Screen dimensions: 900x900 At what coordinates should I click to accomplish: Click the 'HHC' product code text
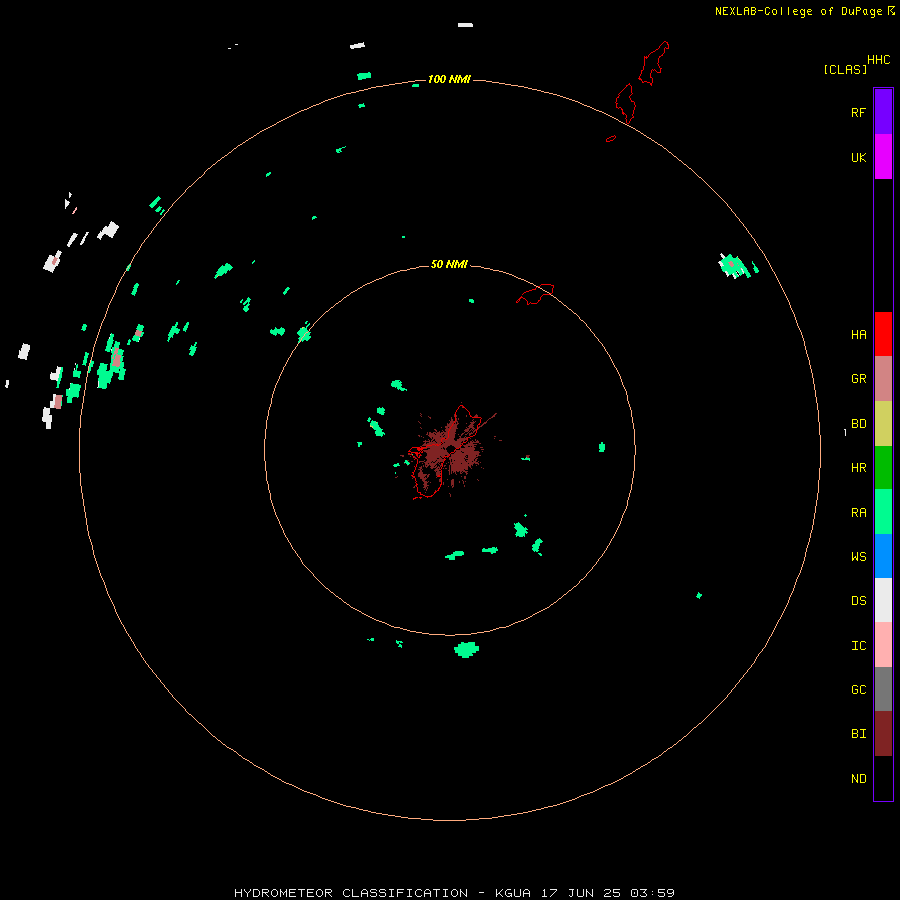(x=879, y=60)
